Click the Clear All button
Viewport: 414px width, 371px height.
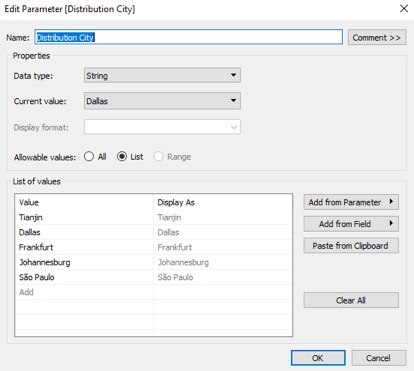351,300
